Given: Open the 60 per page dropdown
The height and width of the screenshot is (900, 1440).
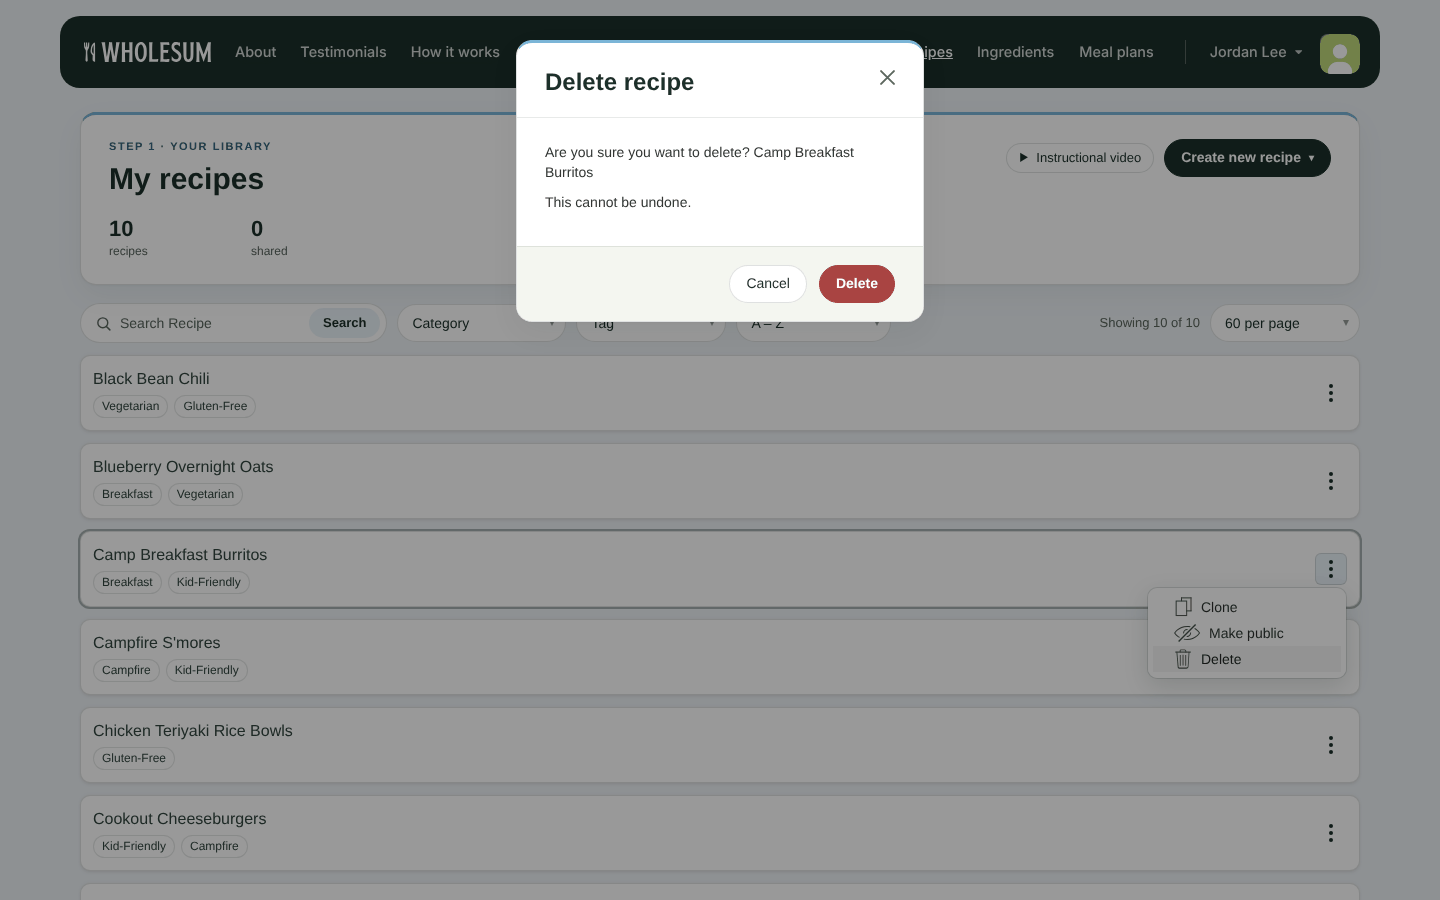Looking at the screenshot, I should pyautogui.click(x=1285, y=323).
